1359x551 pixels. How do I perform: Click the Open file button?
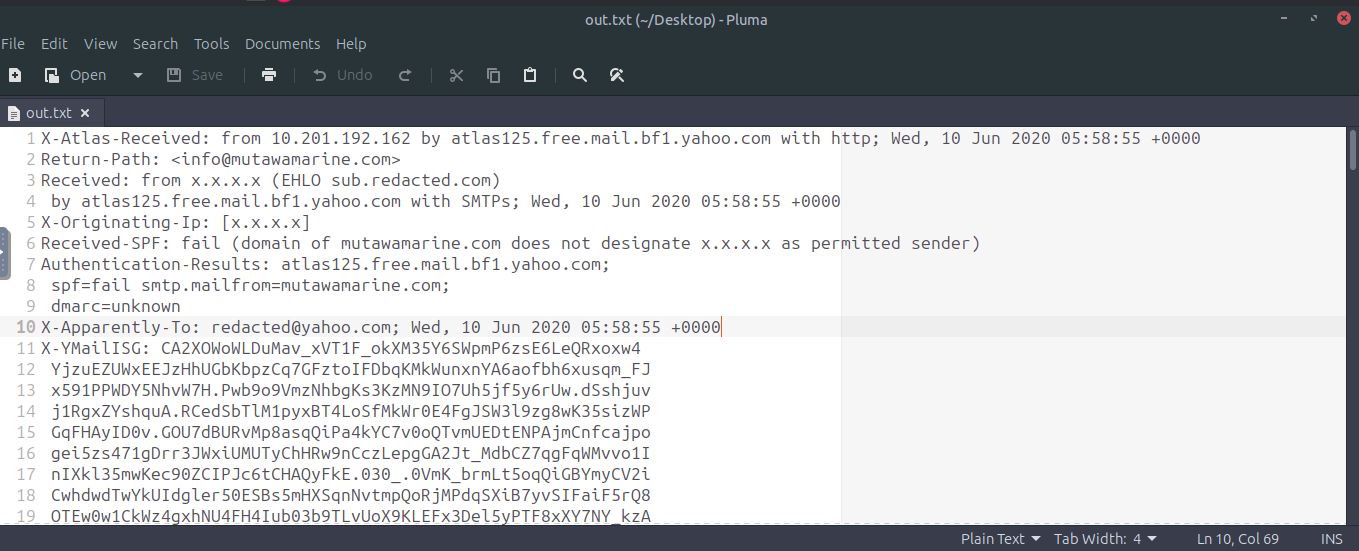coord(76,75)
